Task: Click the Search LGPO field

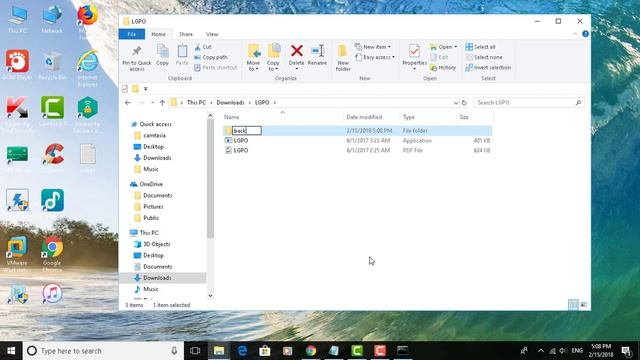Action: [529, 102]
